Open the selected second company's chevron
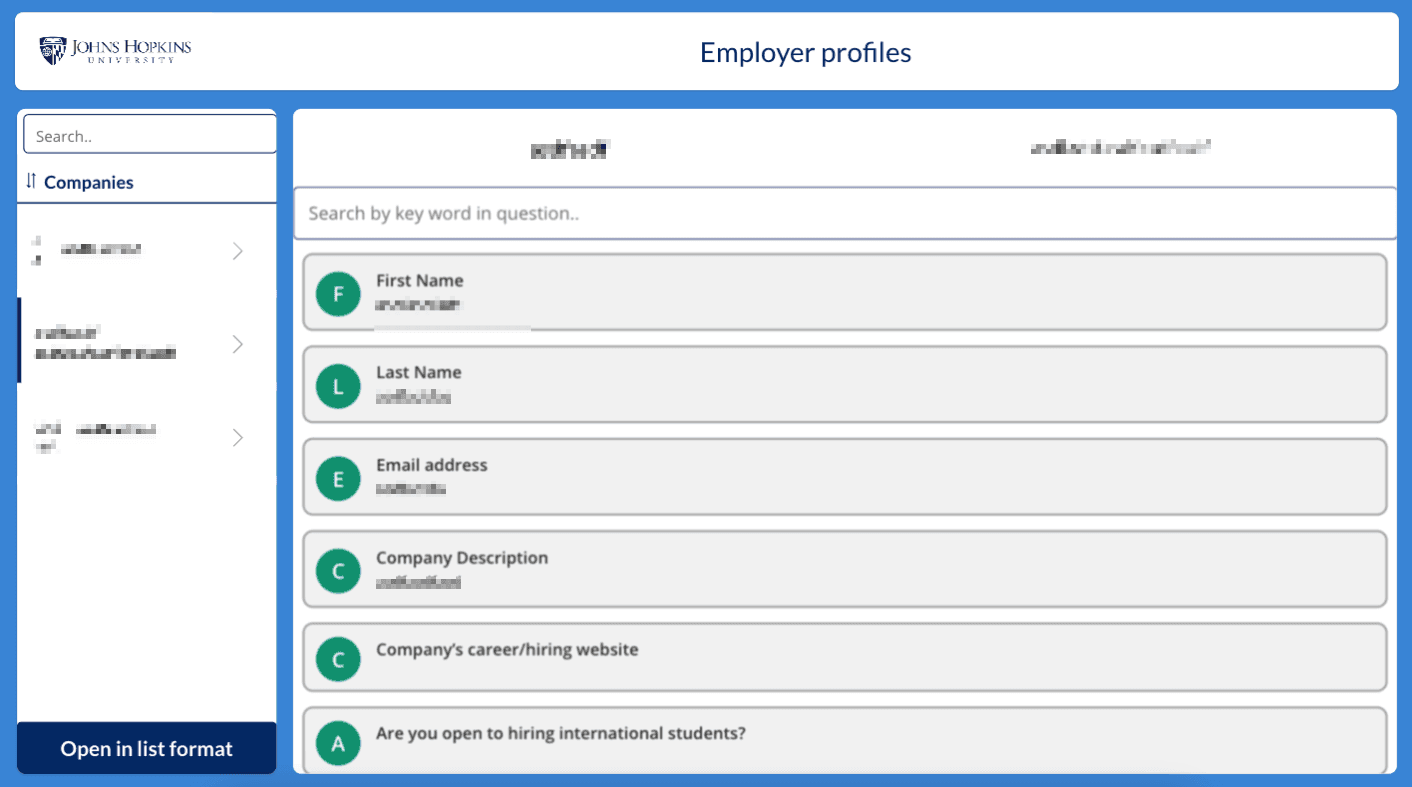The width and height of the screenshot is (1412, 787). pos(238,344)
